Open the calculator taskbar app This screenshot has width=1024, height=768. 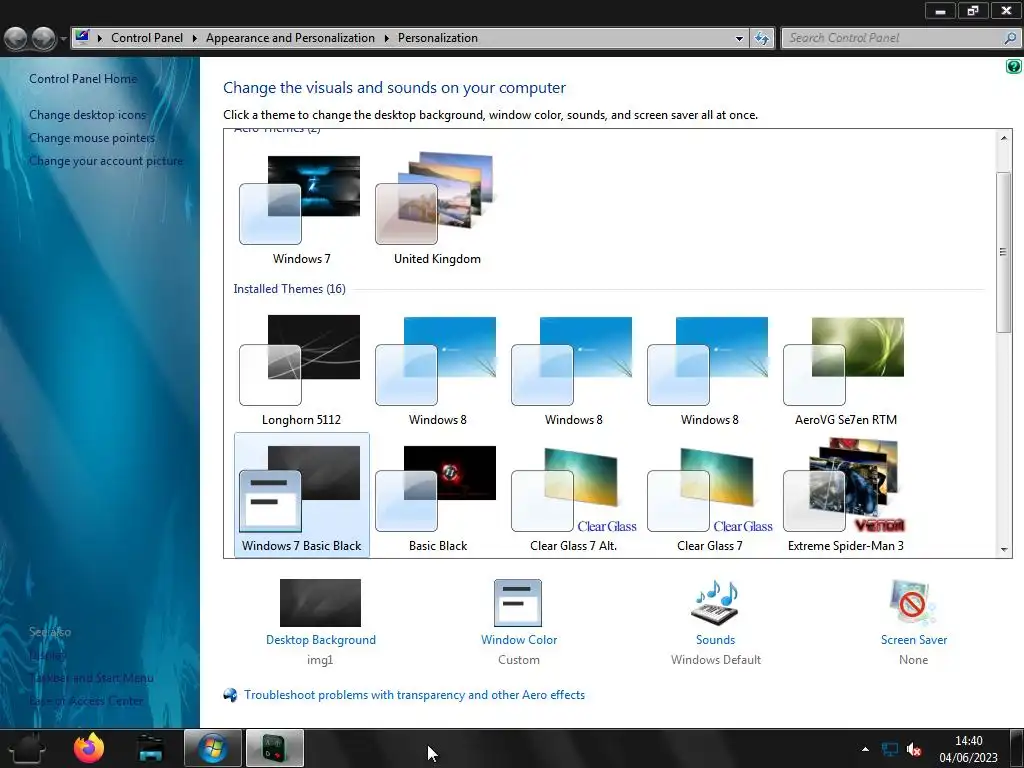coord(274,748)
